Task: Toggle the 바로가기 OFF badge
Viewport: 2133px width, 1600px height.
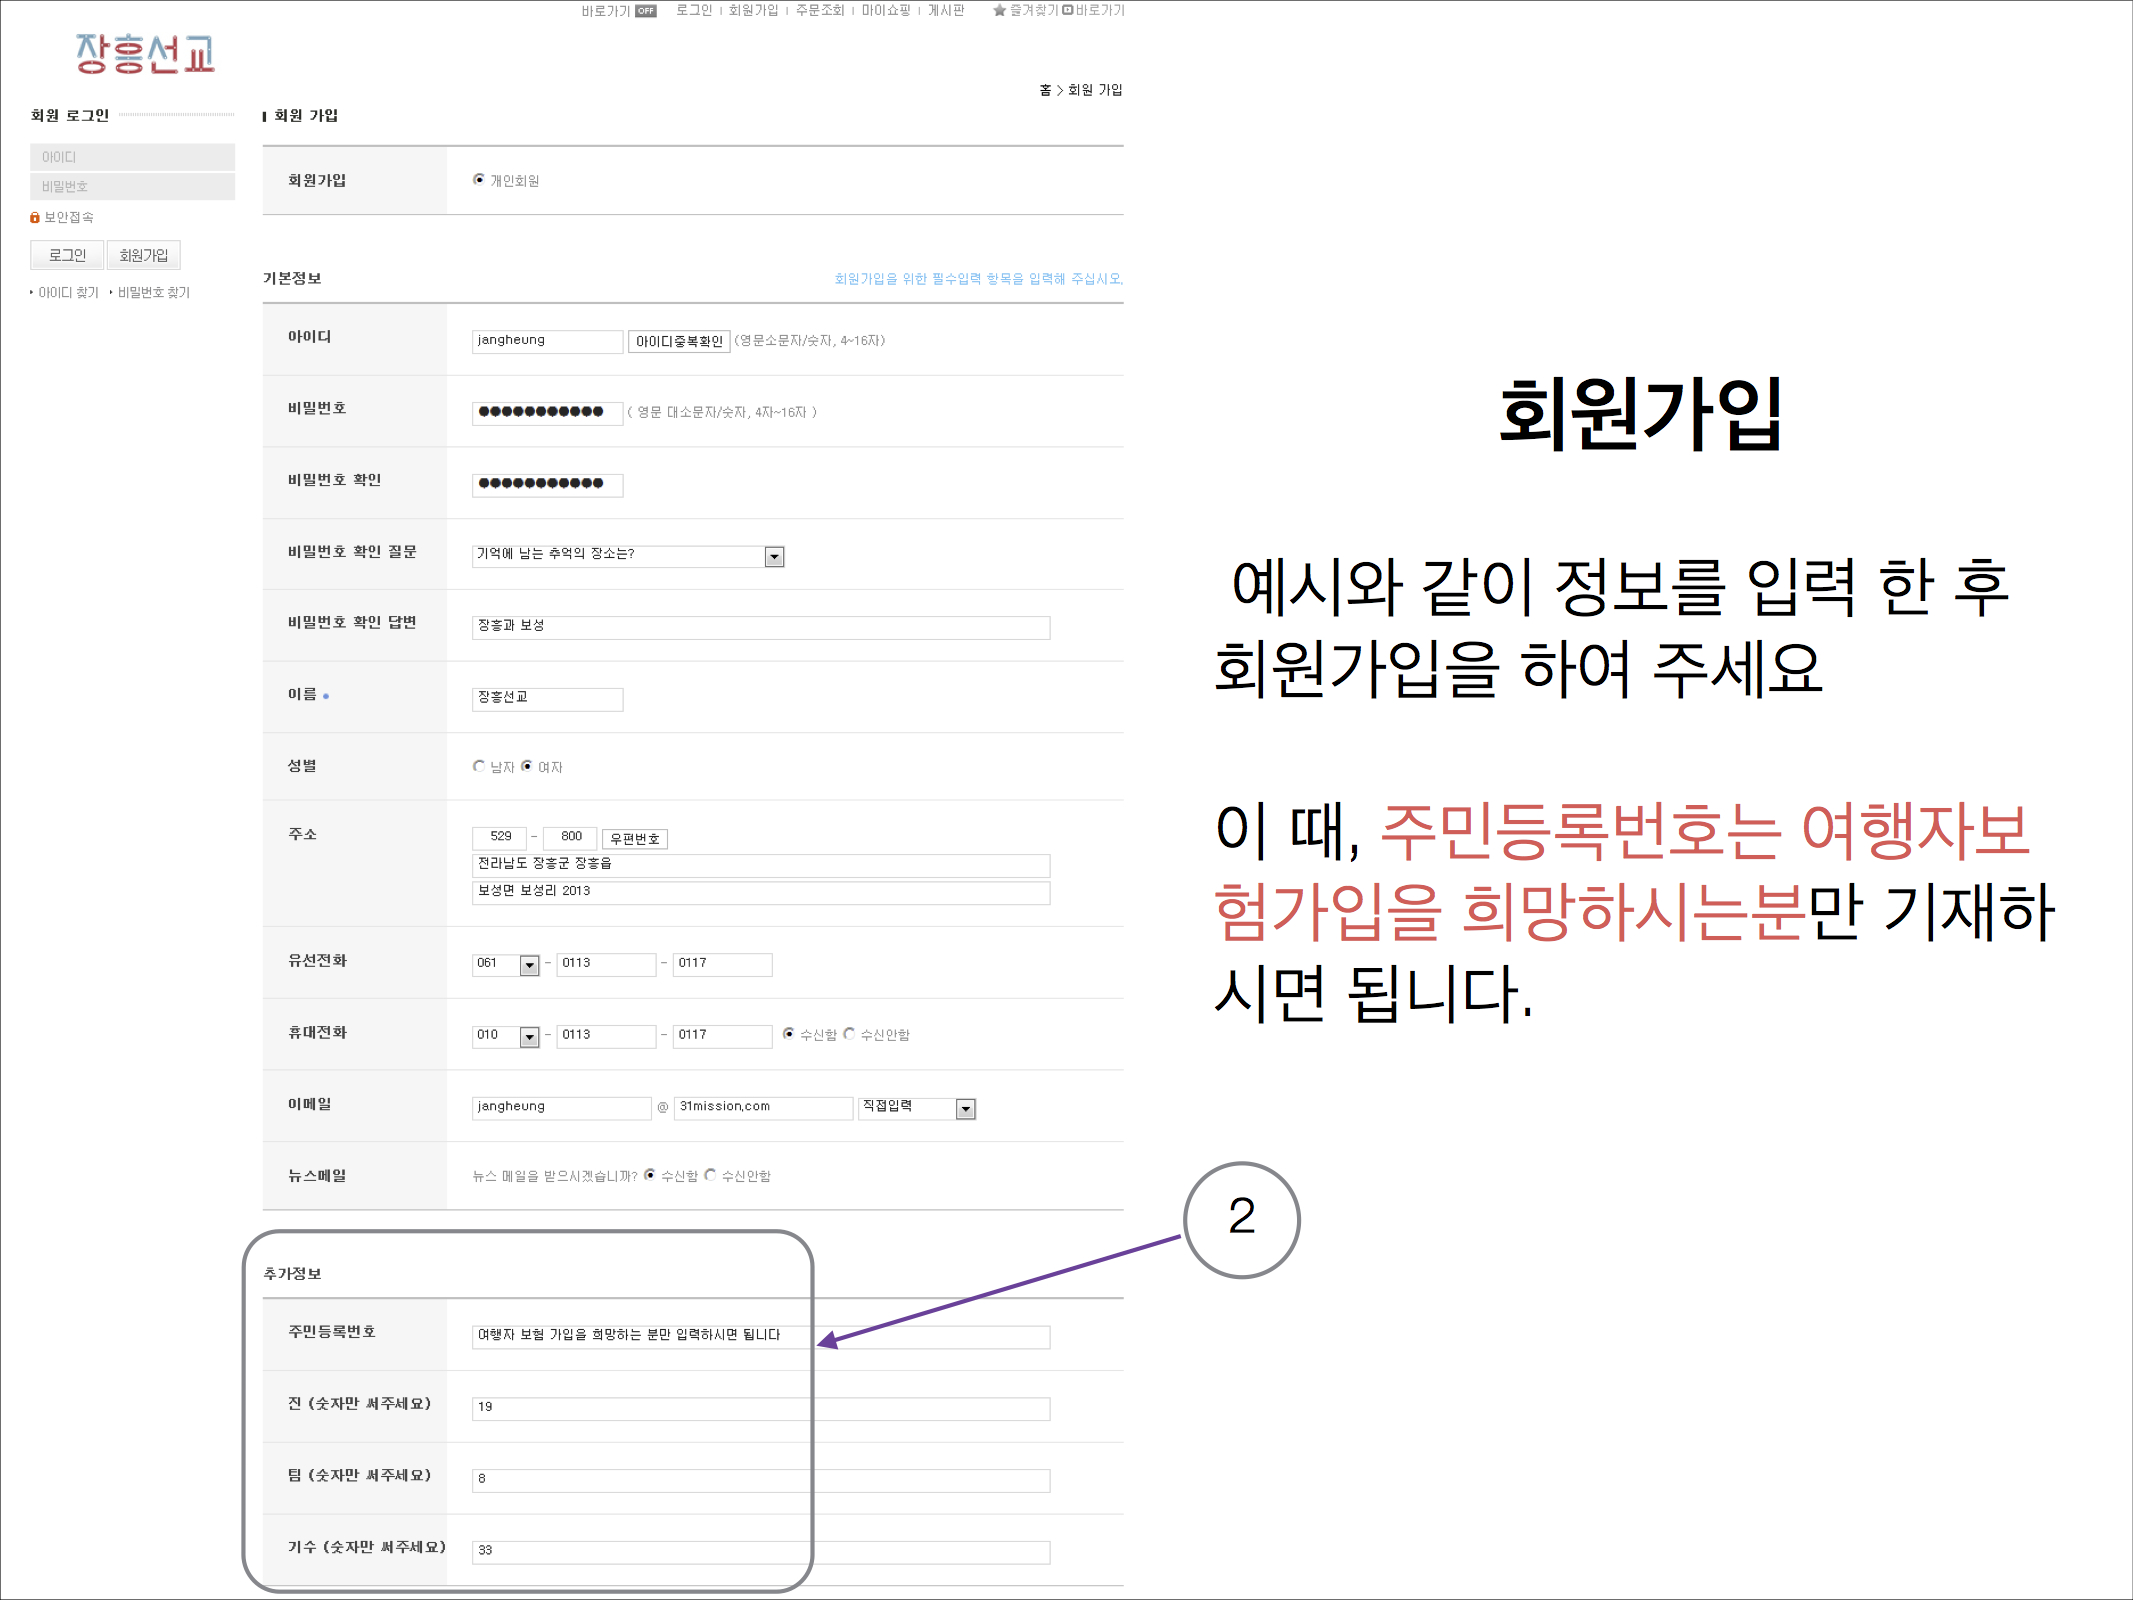Action: (646, 11)
